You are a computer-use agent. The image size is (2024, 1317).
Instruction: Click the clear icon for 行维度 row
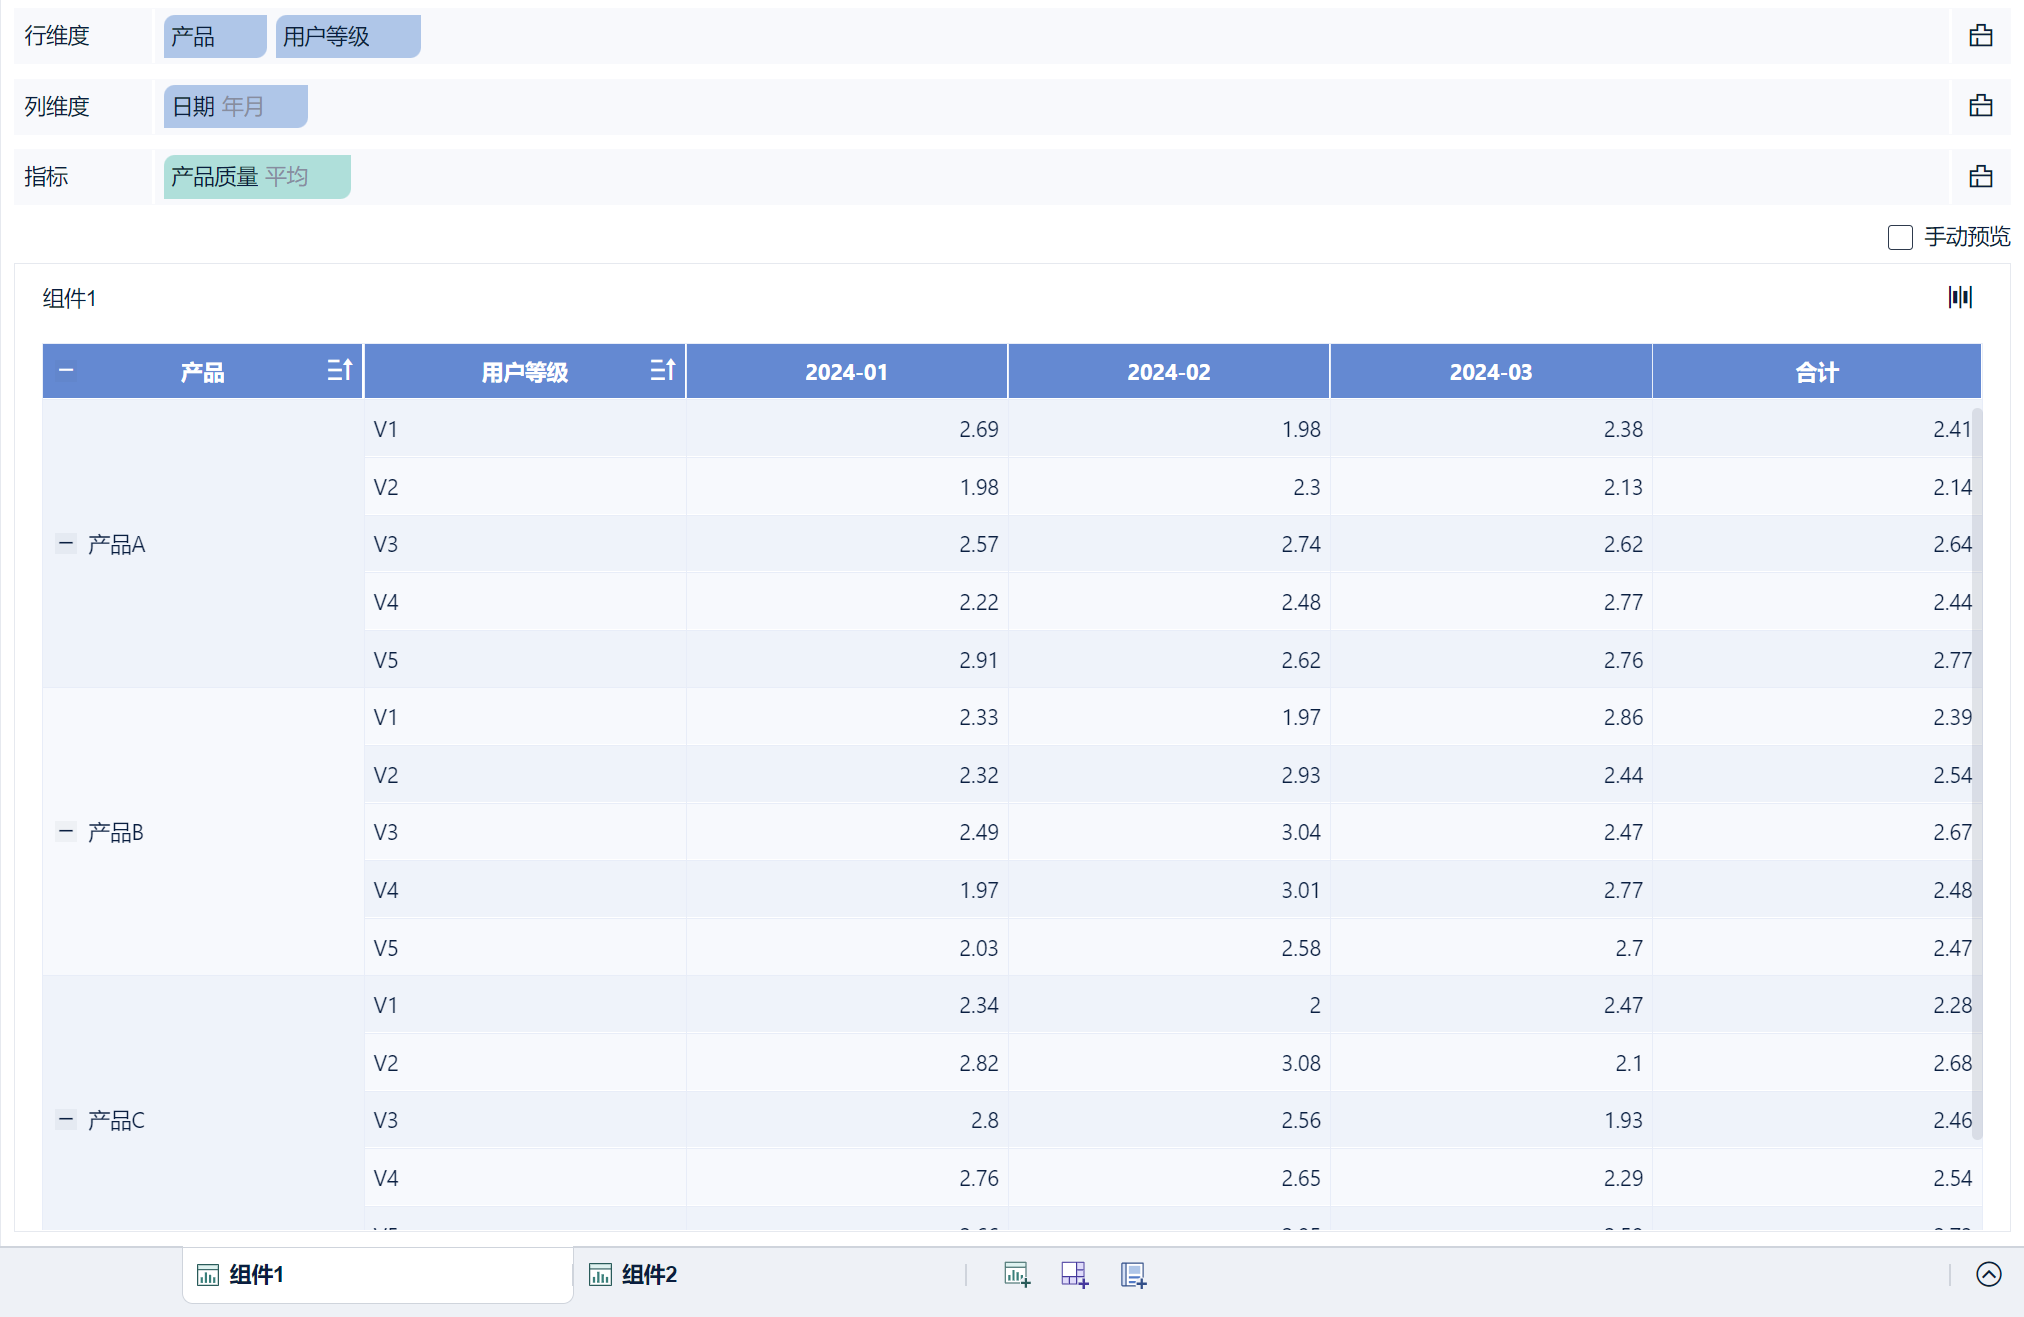click(x=1980, y=36)
